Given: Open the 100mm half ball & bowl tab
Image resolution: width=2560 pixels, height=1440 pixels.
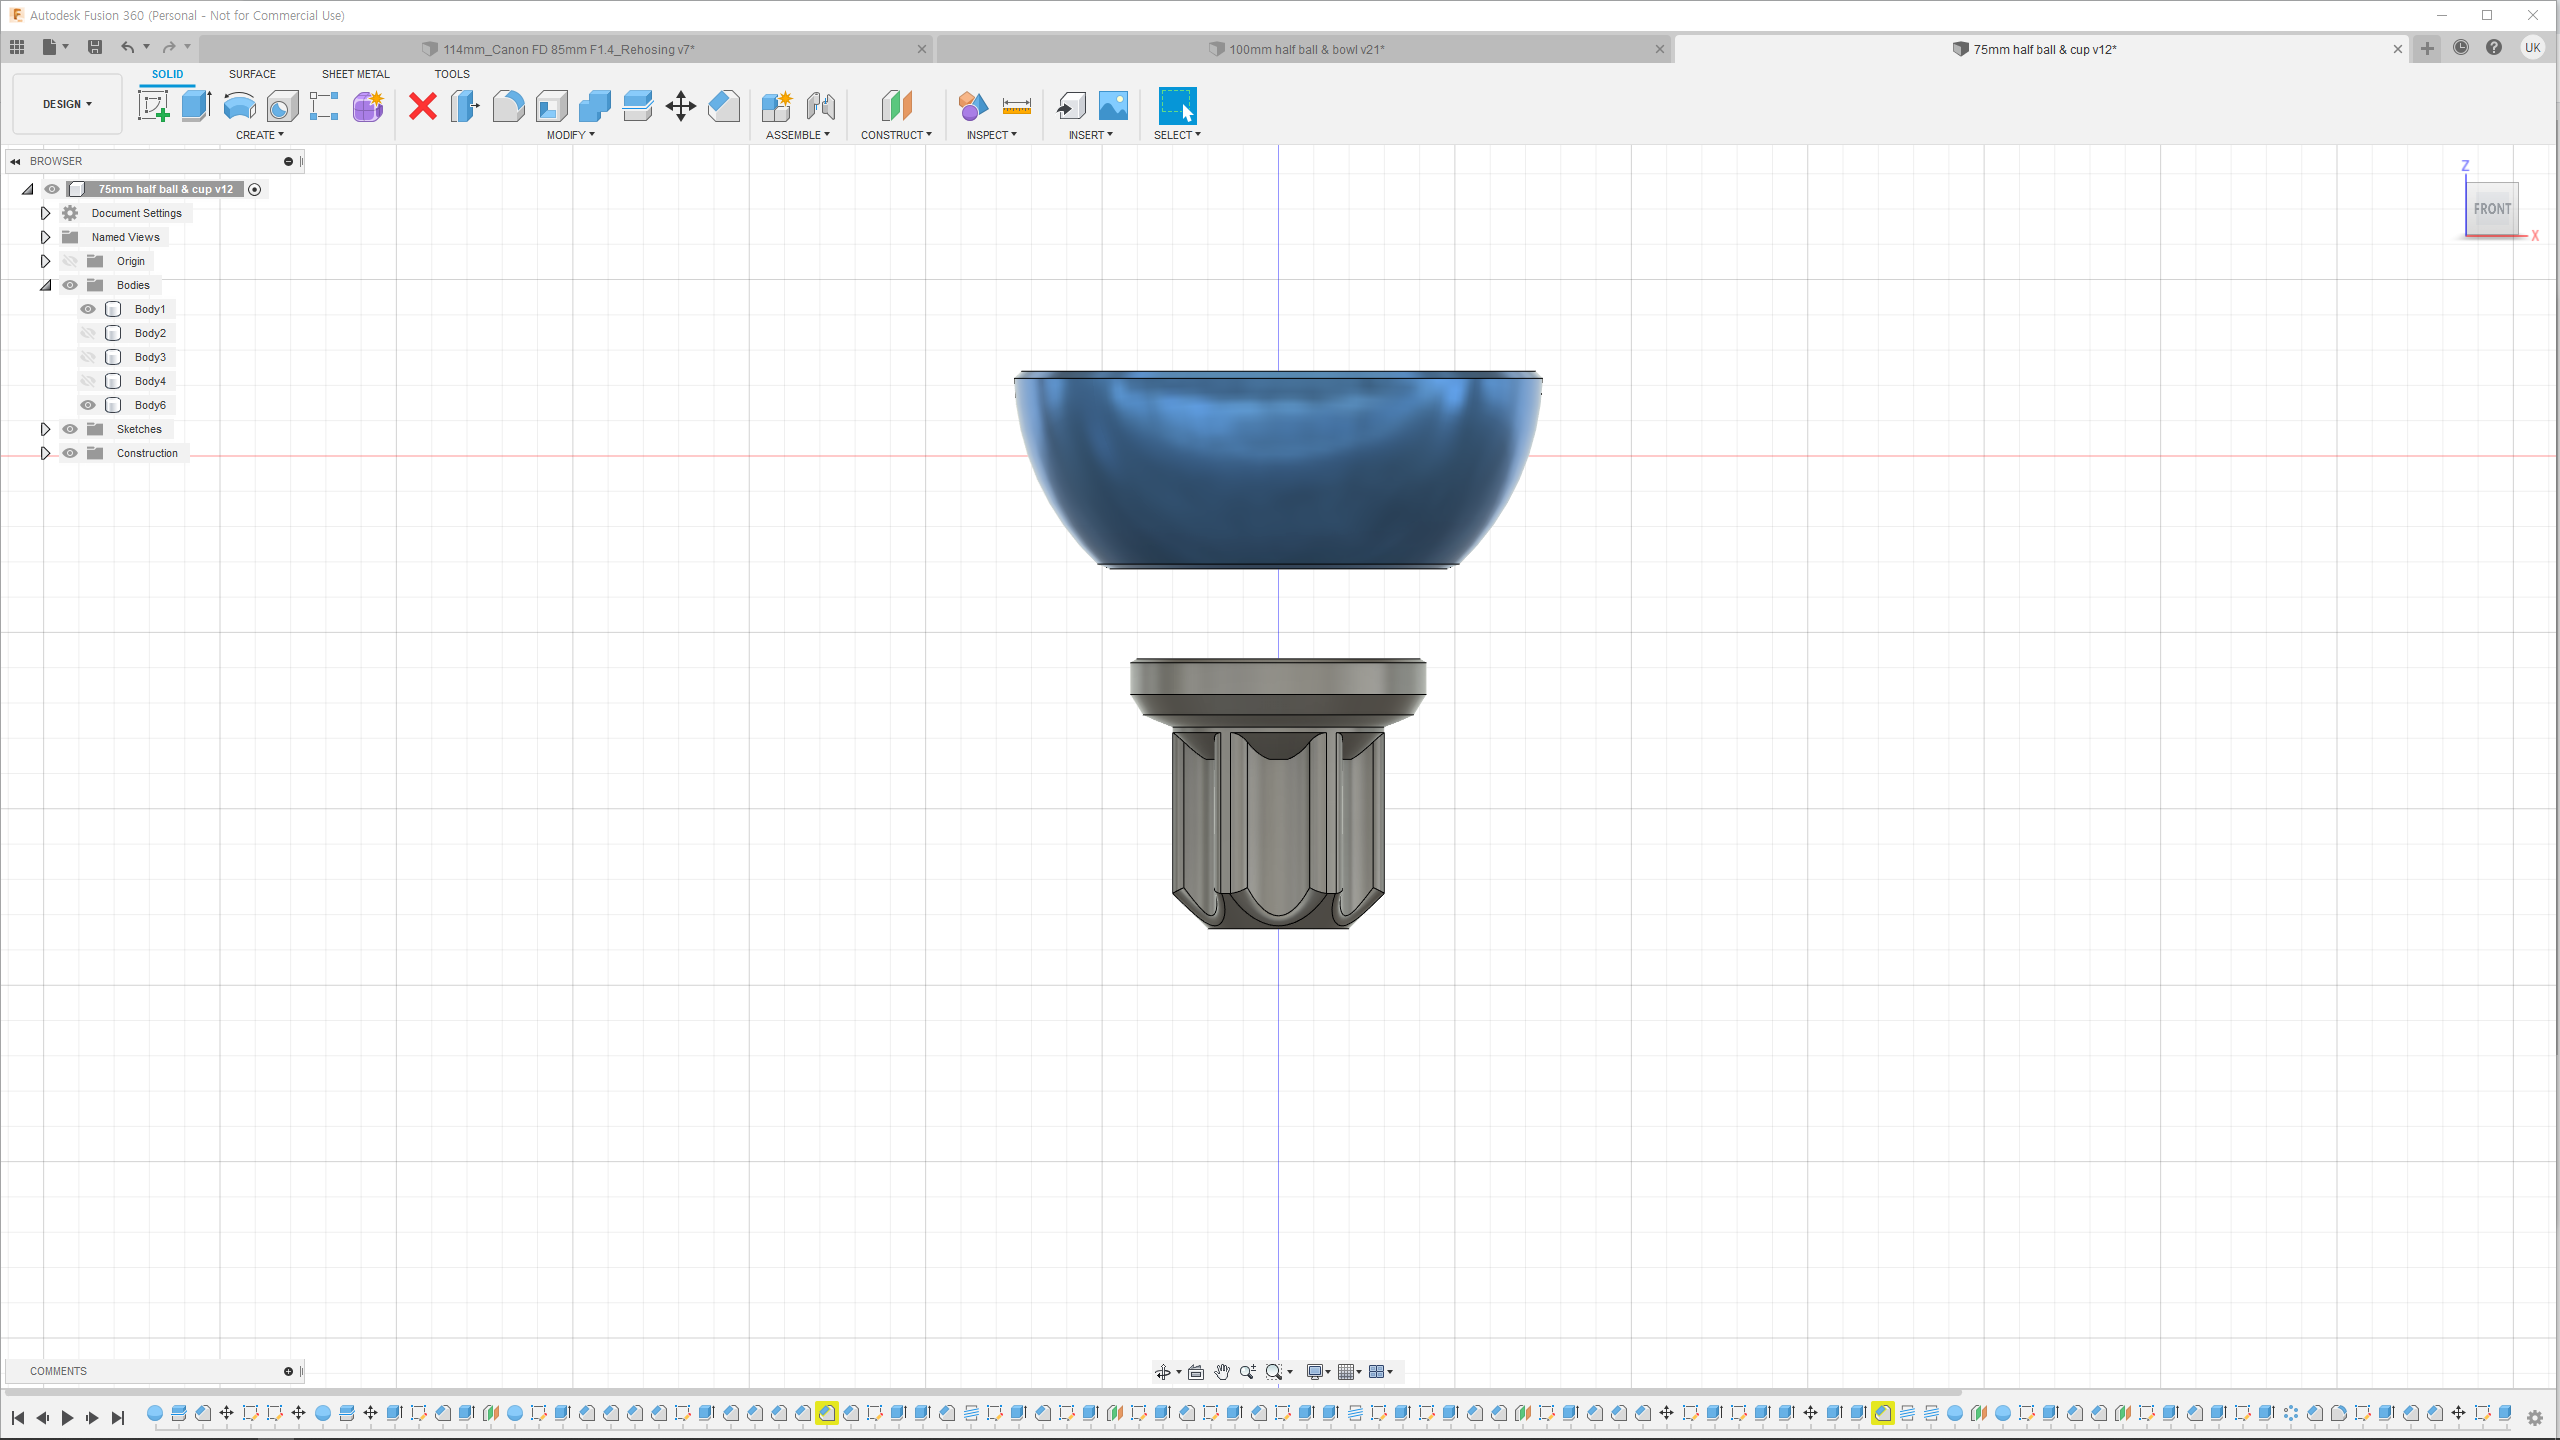Looking at the screenshot, I should pyautogui.click(x=1305, y=49).
